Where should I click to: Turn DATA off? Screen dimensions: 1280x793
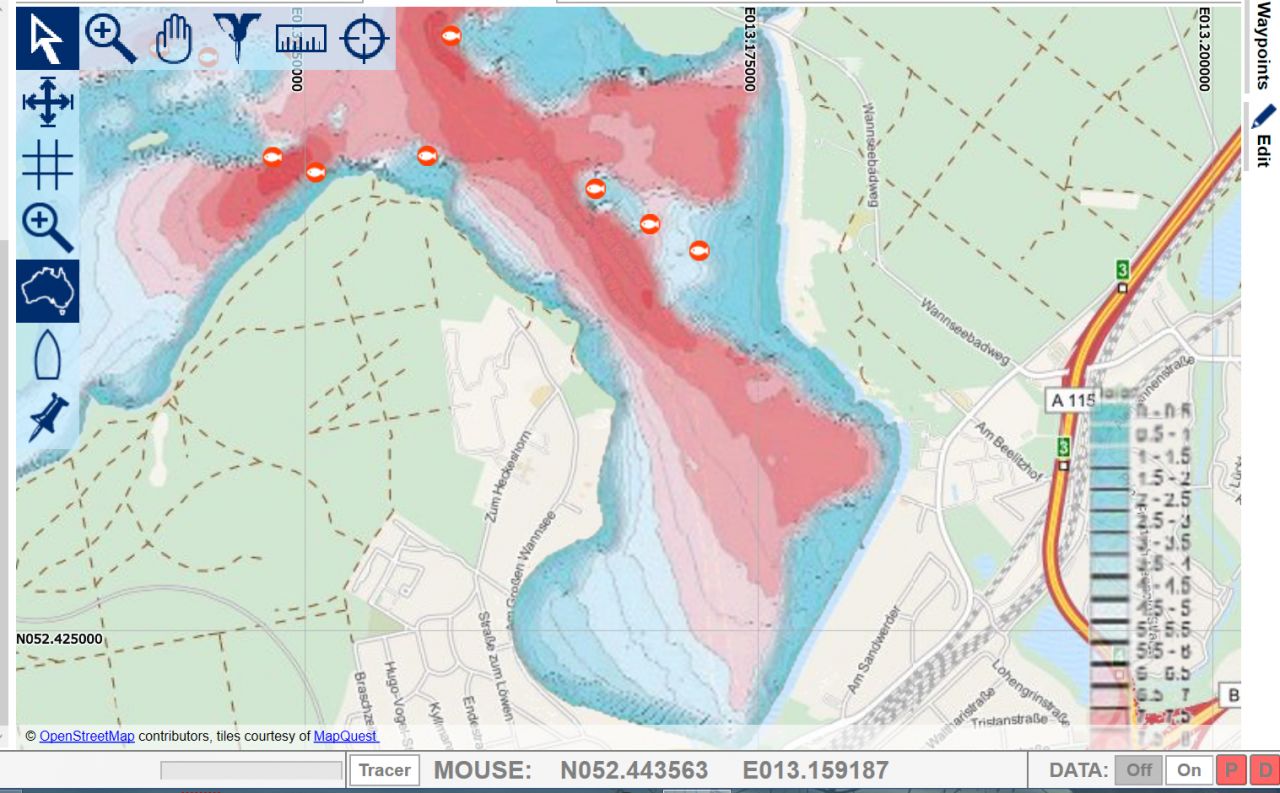pos(1139,770)
